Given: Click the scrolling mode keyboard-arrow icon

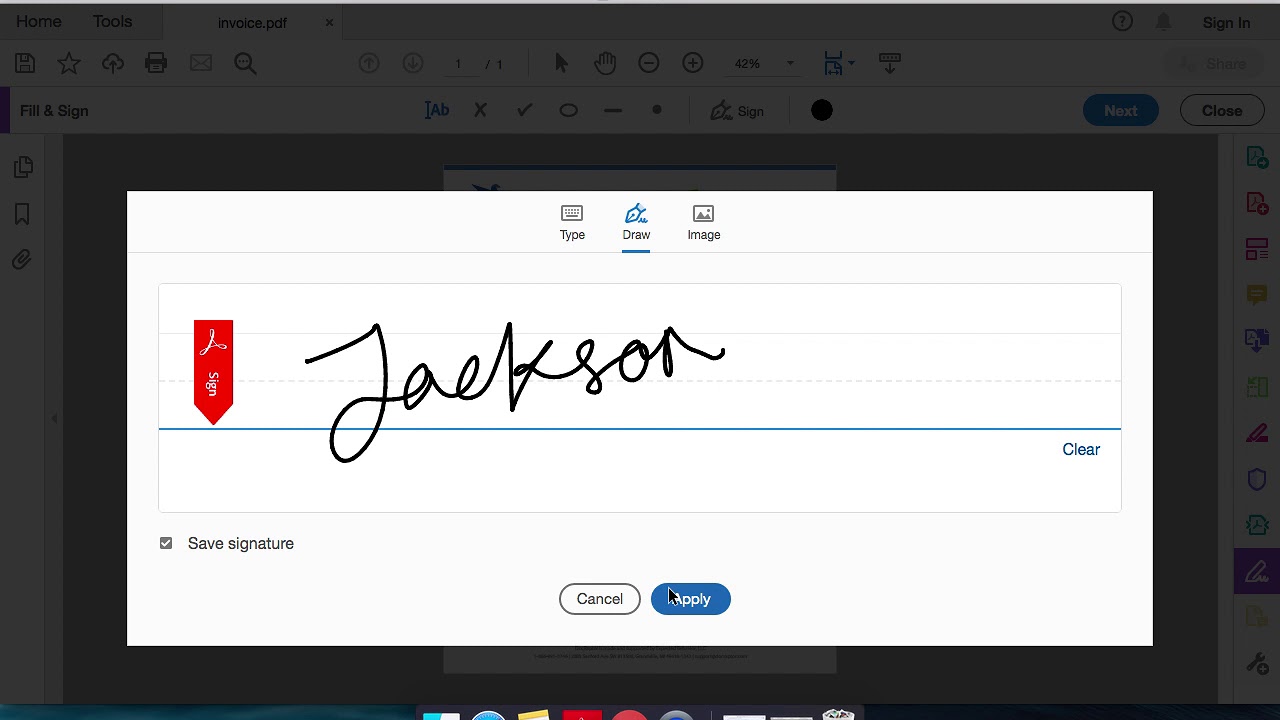Looking at the screenshot, I should click(890, 63).
